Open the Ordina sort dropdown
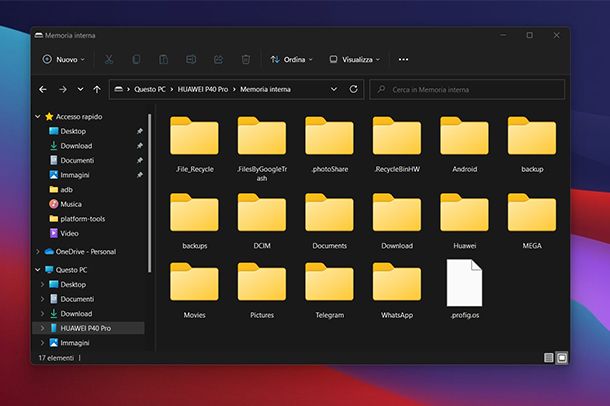Viewport: 610px width, 406px height. 291,60
